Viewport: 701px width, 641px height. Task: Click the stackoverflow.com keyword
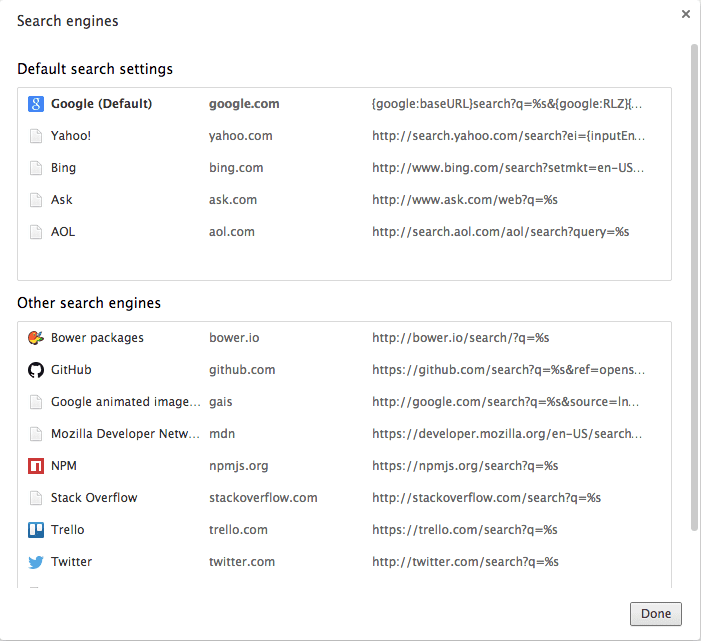[x=263, y=498]
